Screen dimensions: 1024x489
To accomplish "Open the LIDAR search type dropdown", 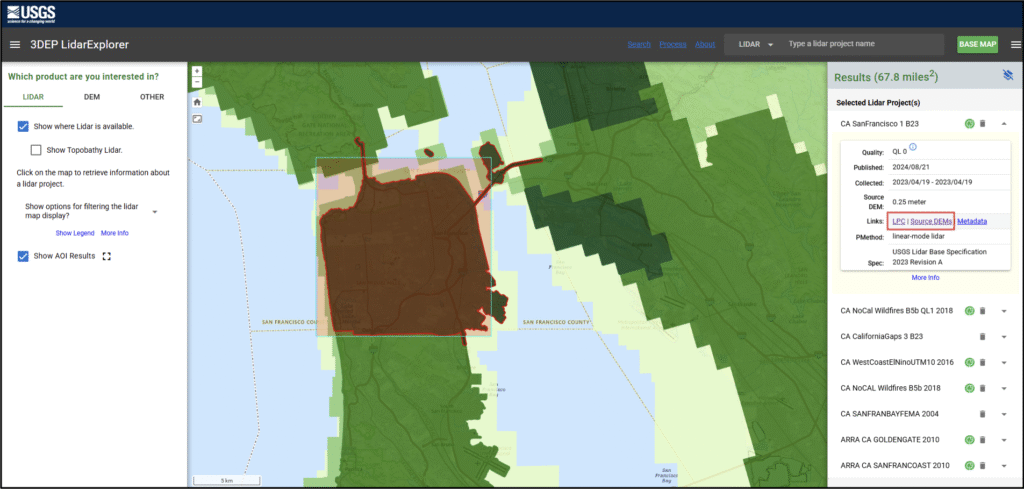I will [756, 44].
